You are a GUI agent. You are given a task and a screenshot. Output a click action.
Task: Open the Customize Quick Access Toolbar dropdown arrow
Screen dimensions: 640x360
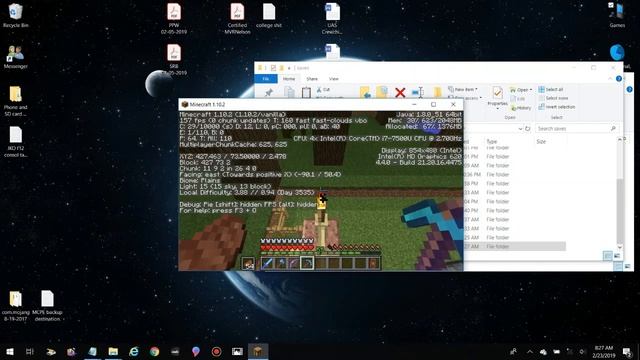coord(289,68)
